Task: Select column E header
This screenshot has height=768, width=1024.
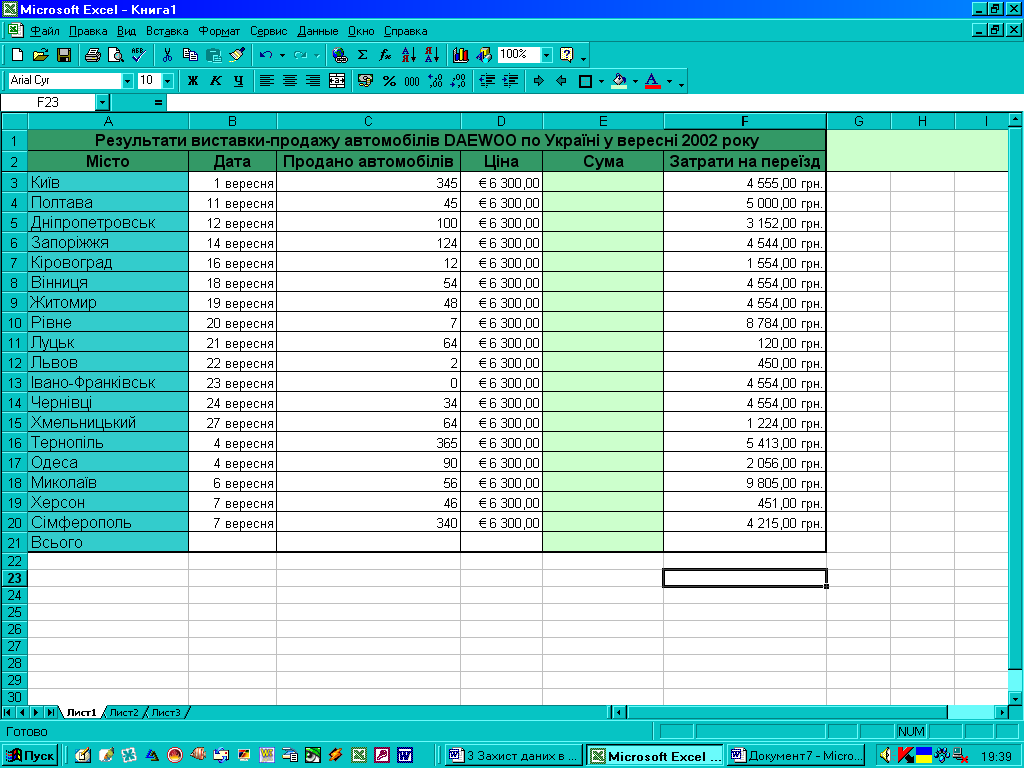Action: (x=603, y=121)
